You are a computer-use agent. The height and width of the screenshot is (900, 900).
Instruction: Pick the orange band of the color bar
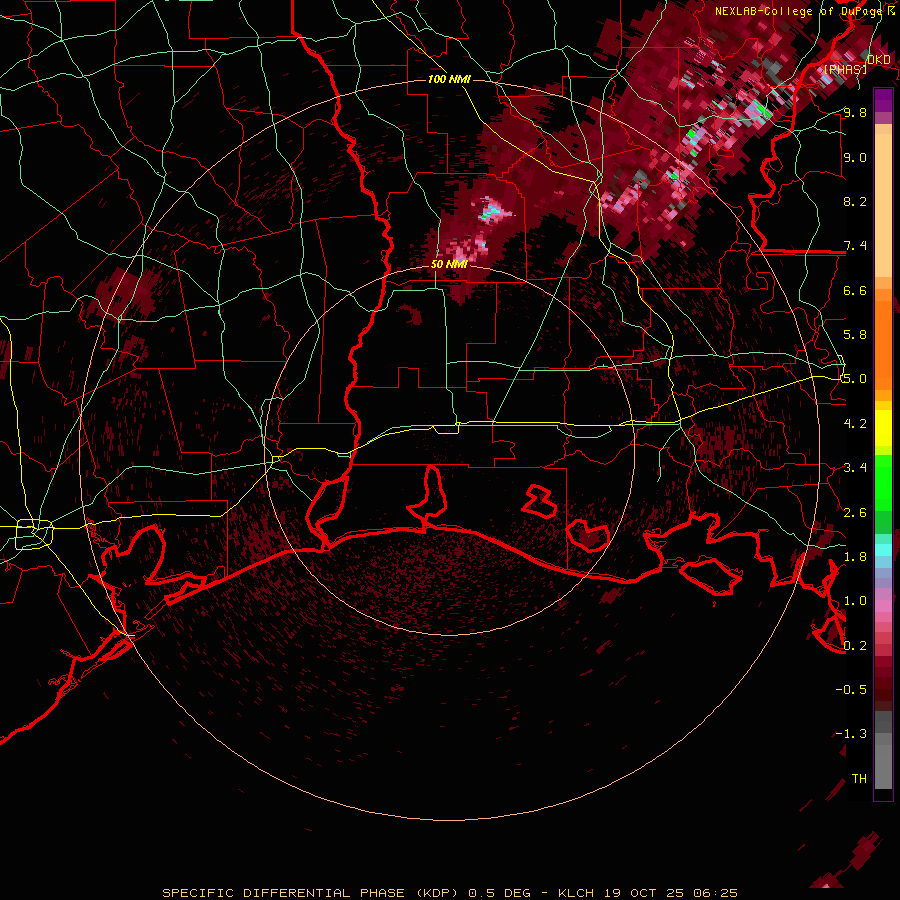tap(883, 345)
